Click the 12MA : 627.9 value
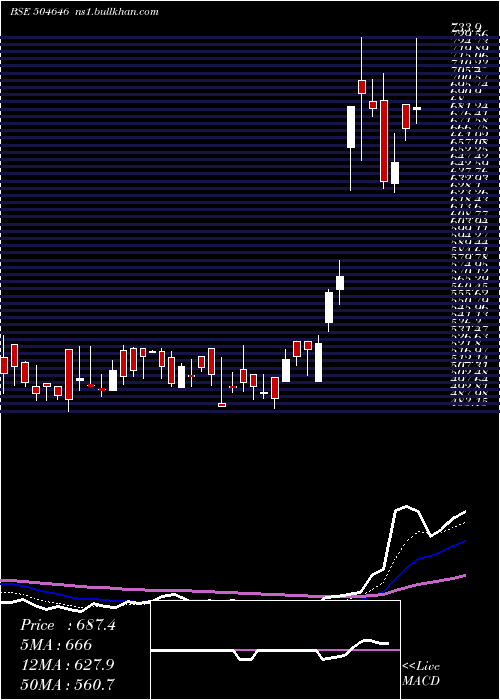The width and height of the screenshot is (500, 700). [67, 665]
